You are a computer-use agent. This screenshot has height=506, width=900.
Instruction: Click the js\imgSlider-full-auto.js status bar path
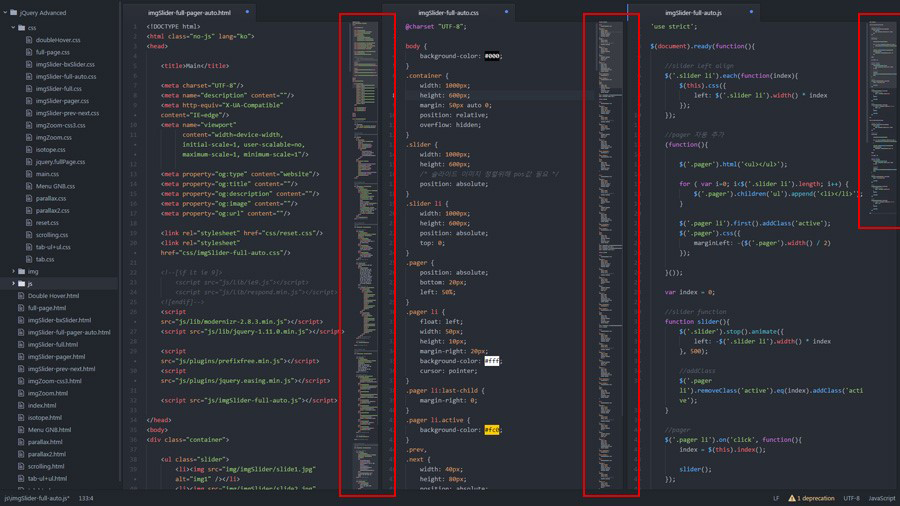pos(37,498)
